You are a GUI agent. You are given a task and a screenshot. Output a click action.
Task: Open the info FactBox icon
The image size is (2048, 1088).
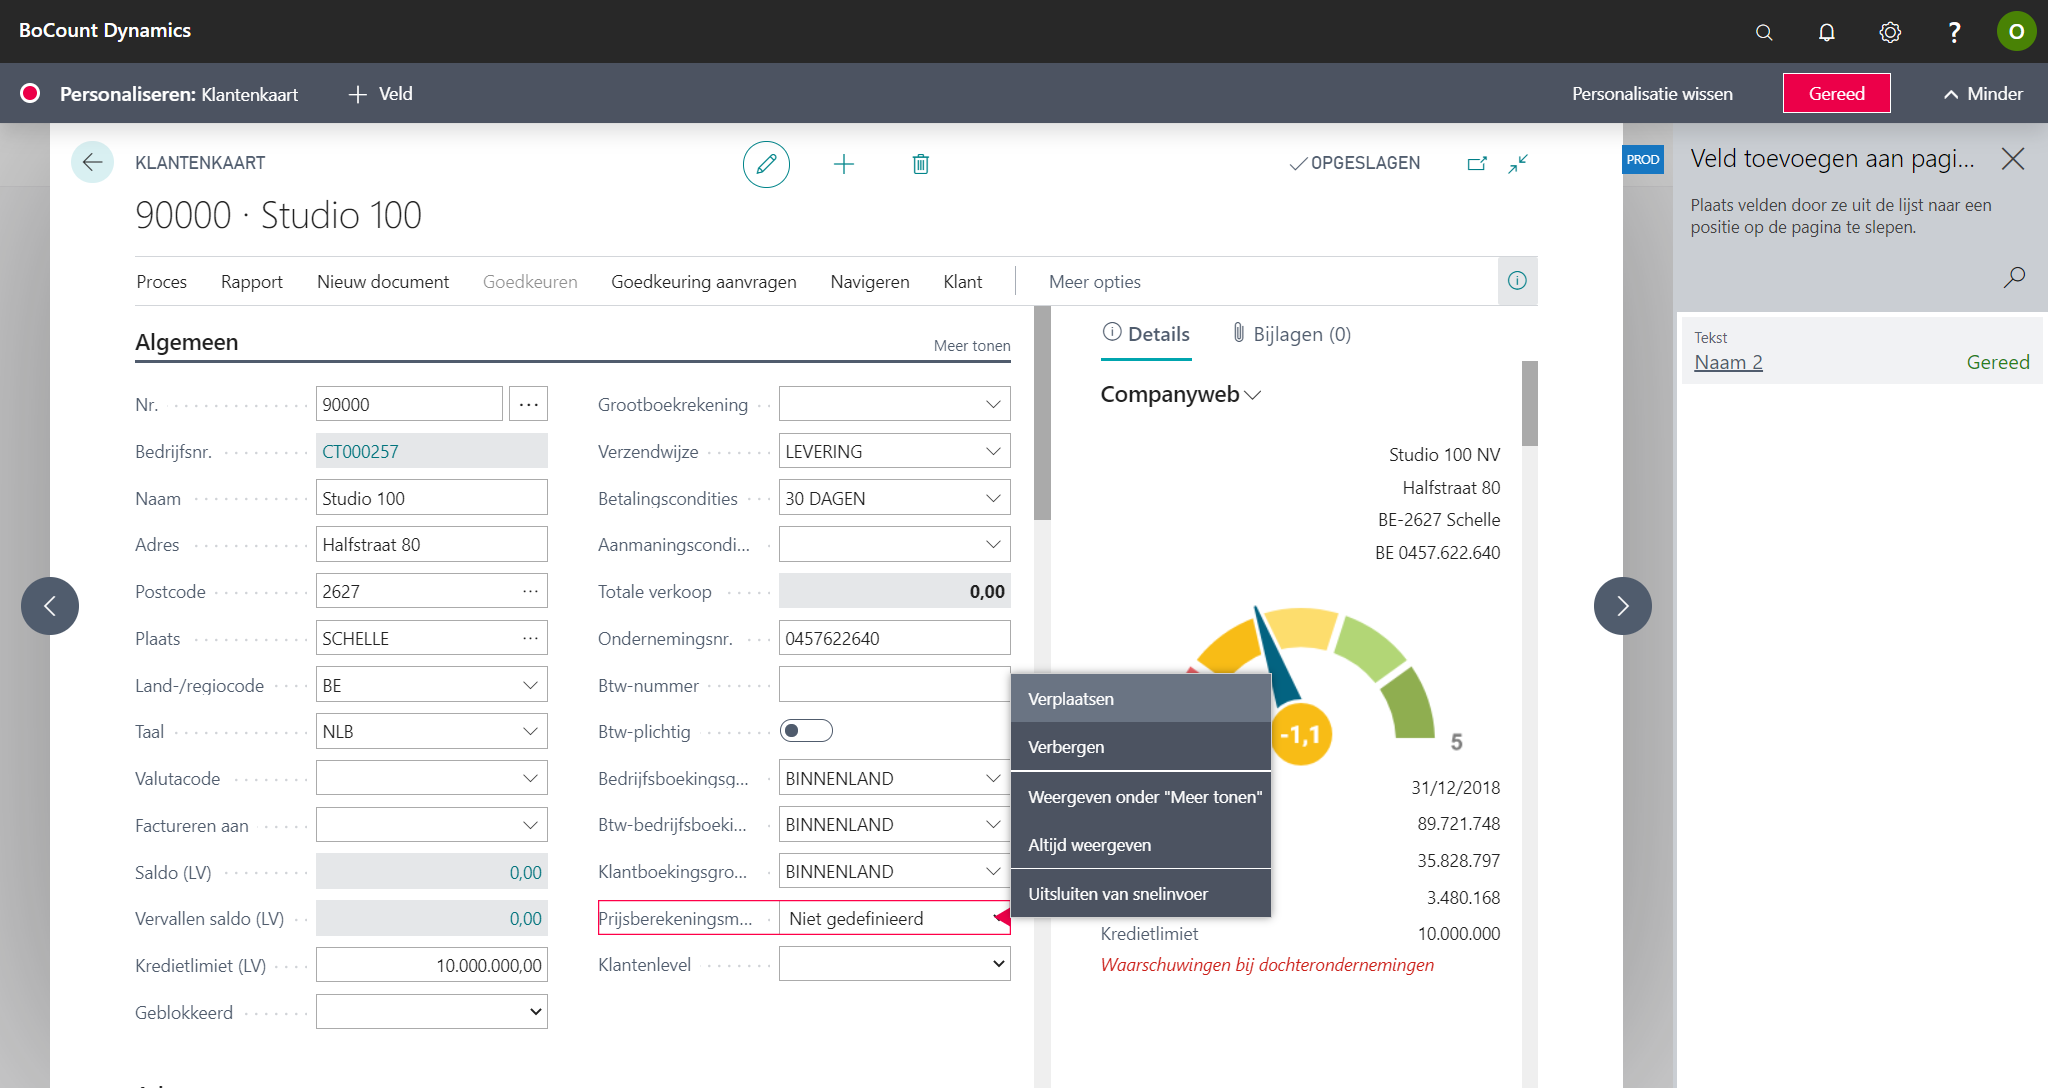[1517, 281]
